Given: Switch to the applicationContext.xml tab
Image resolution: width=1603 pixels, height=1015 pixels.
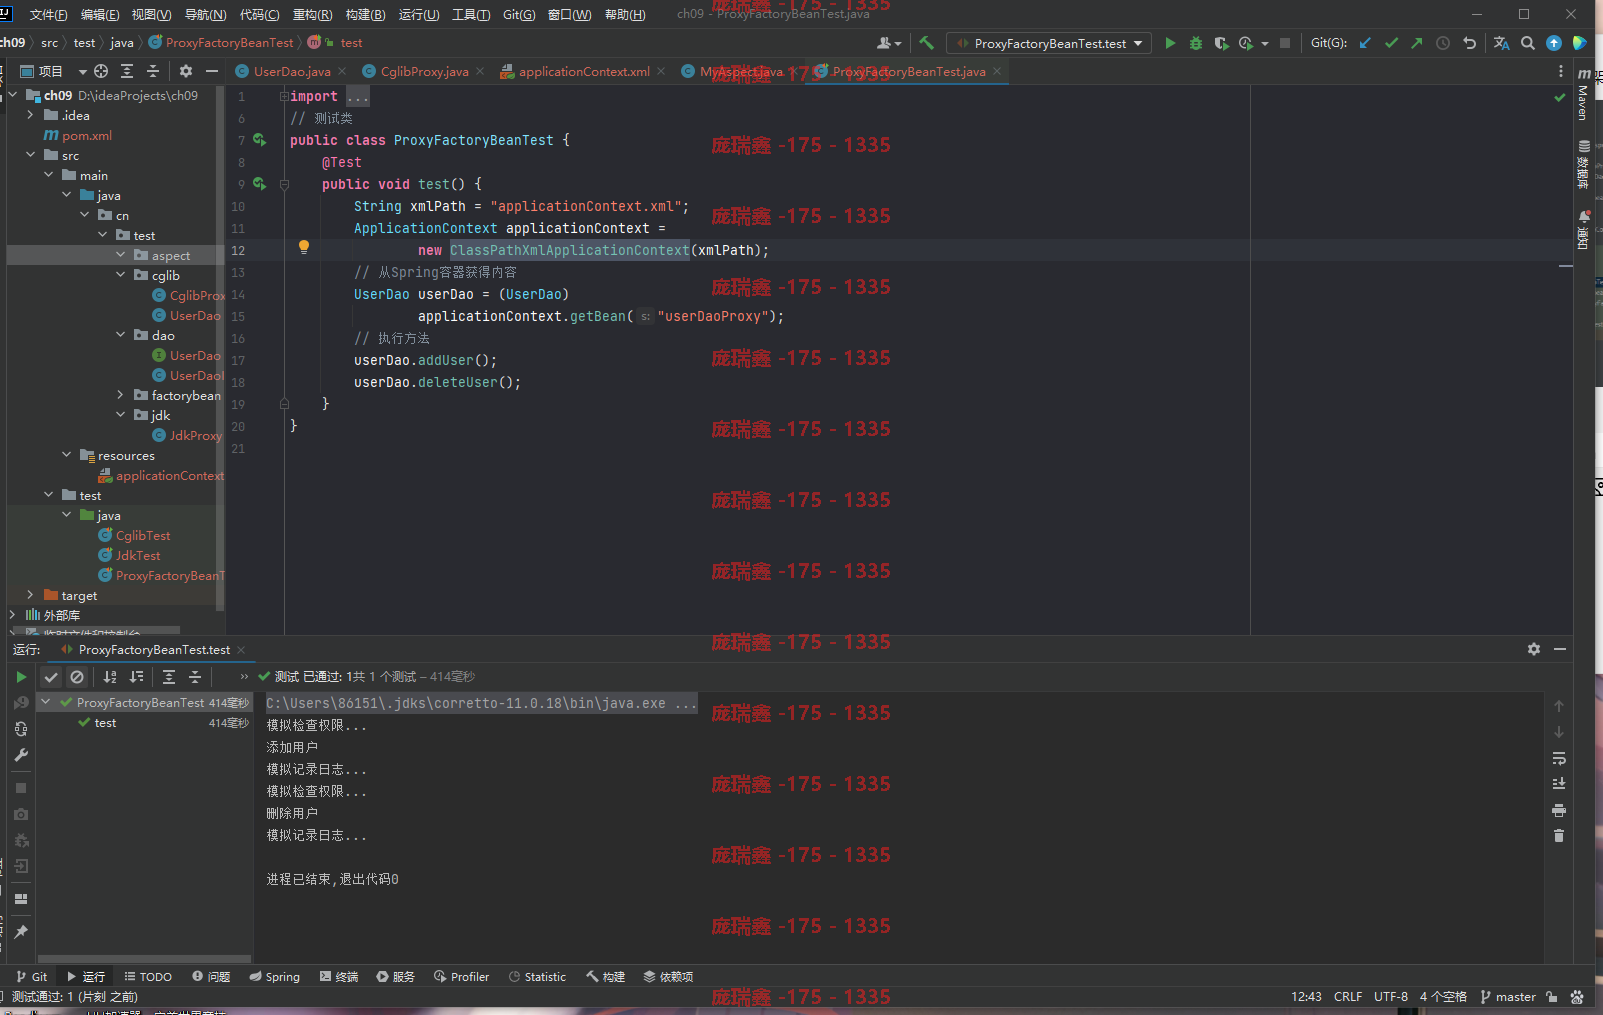Looking at the screenshot, I should [x=584, y=71].
